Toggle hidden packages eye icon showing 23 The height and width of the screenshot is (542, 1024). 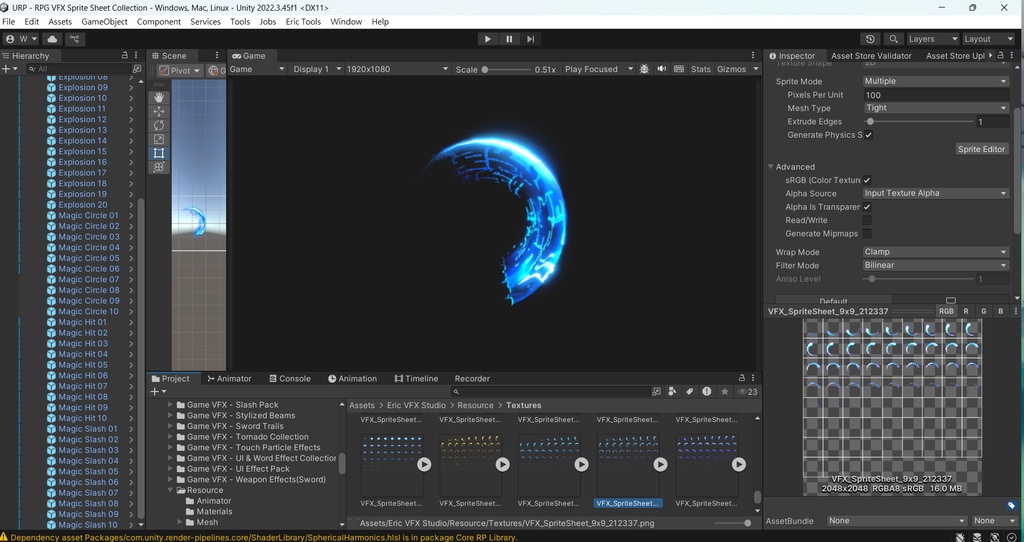[x=748, y=392]
